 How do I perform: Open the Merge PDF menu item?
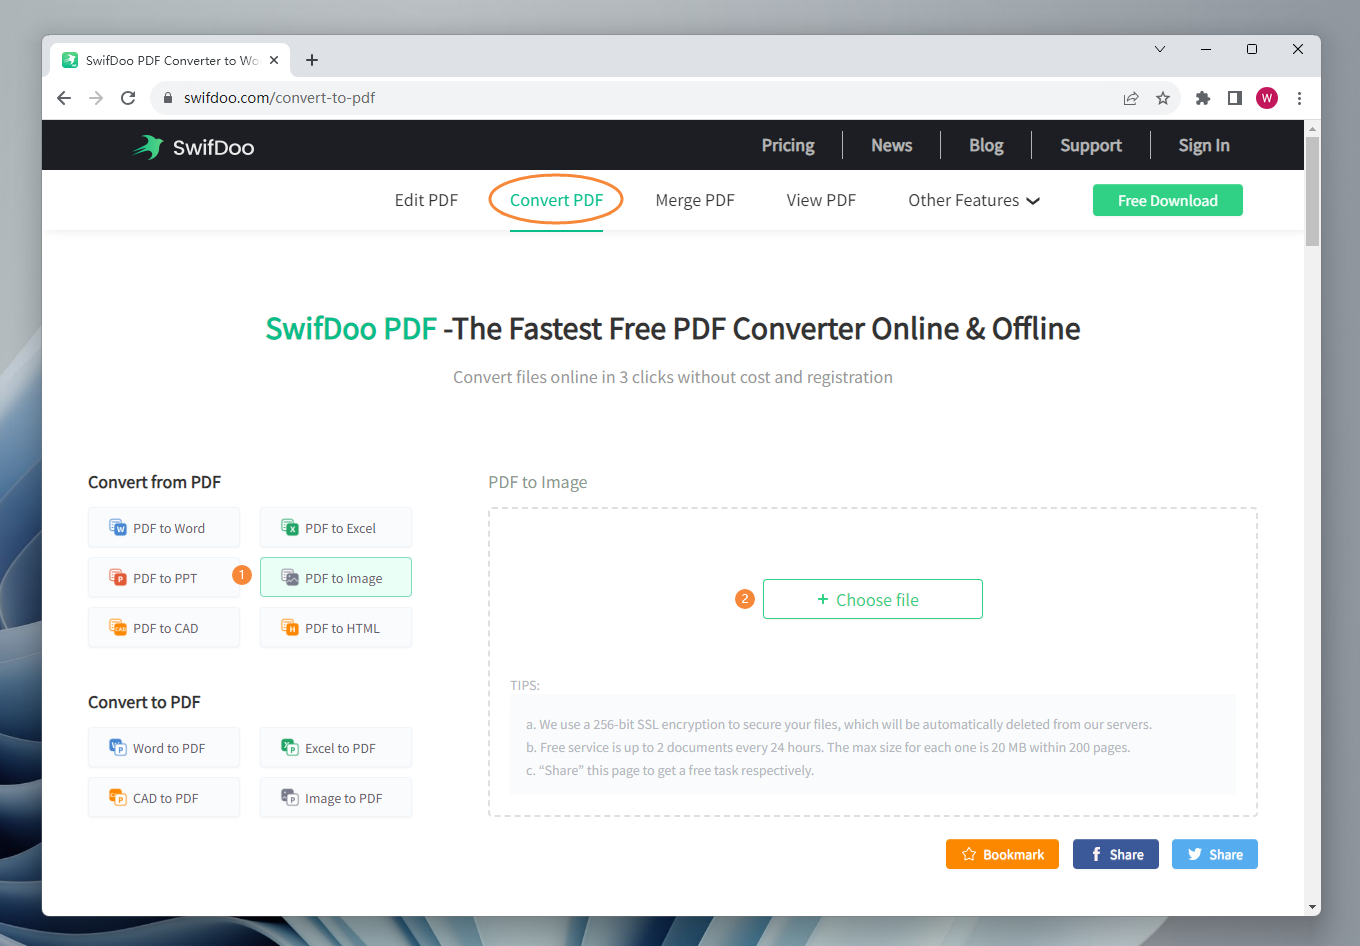(x=695, y=200)
